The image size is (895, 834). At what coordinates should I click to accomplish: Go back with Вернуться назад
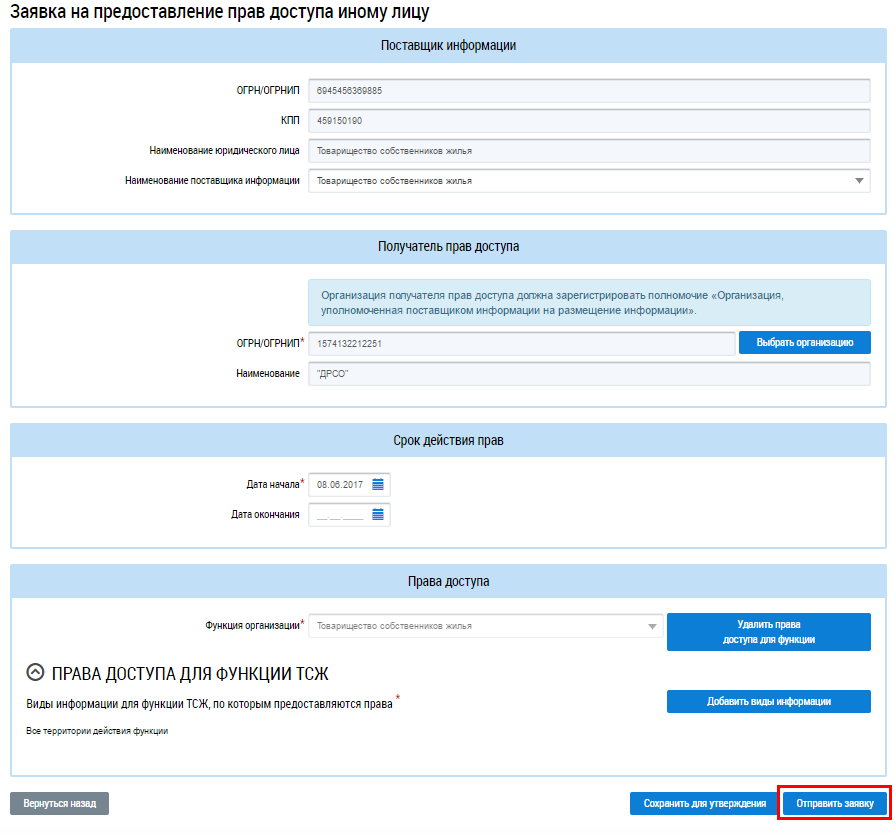59,803
